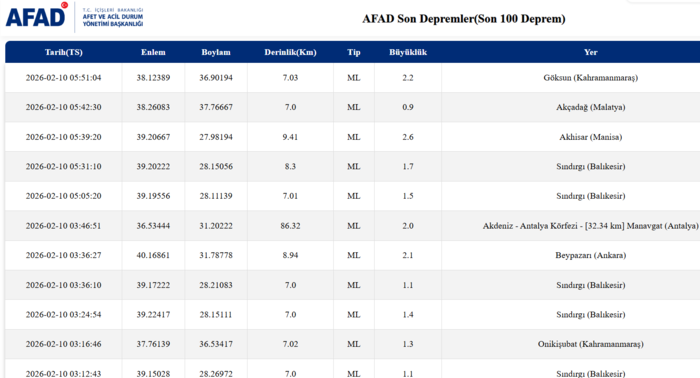Select the date 2026-02-10 05:39:20
Image resolution: width=700 pixels, height=378 pixels.
tap(63, 137)
